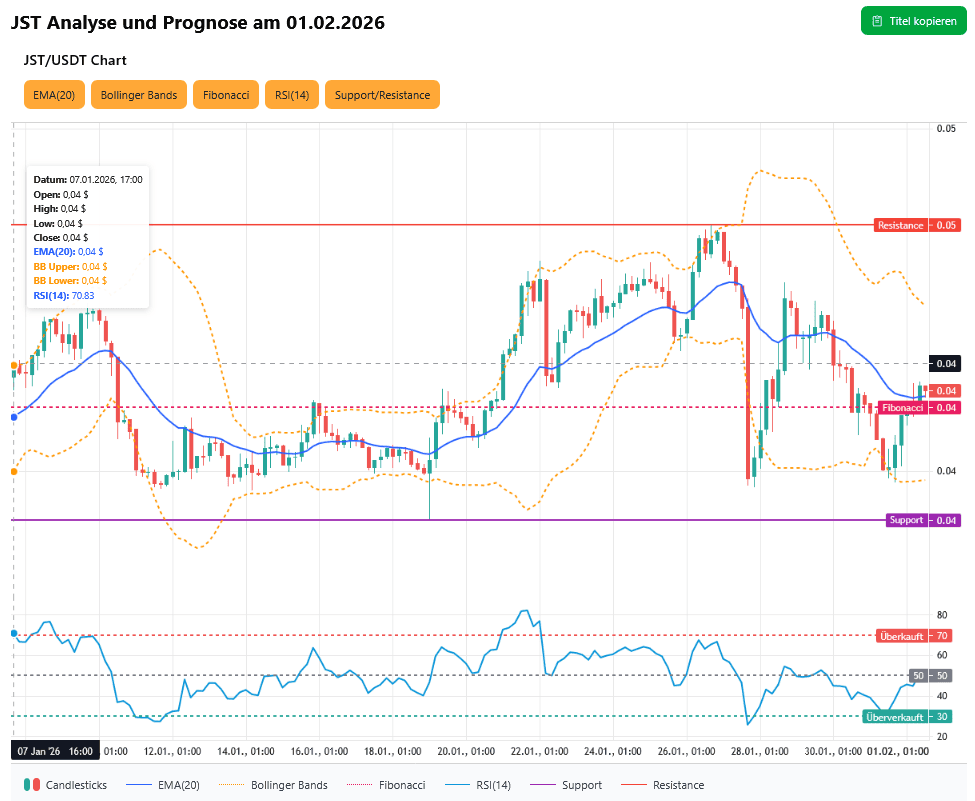Viewport: 975px width, 801px height.
Task: Toggle the RSI(14) indicator button
Action: (292, 95)
